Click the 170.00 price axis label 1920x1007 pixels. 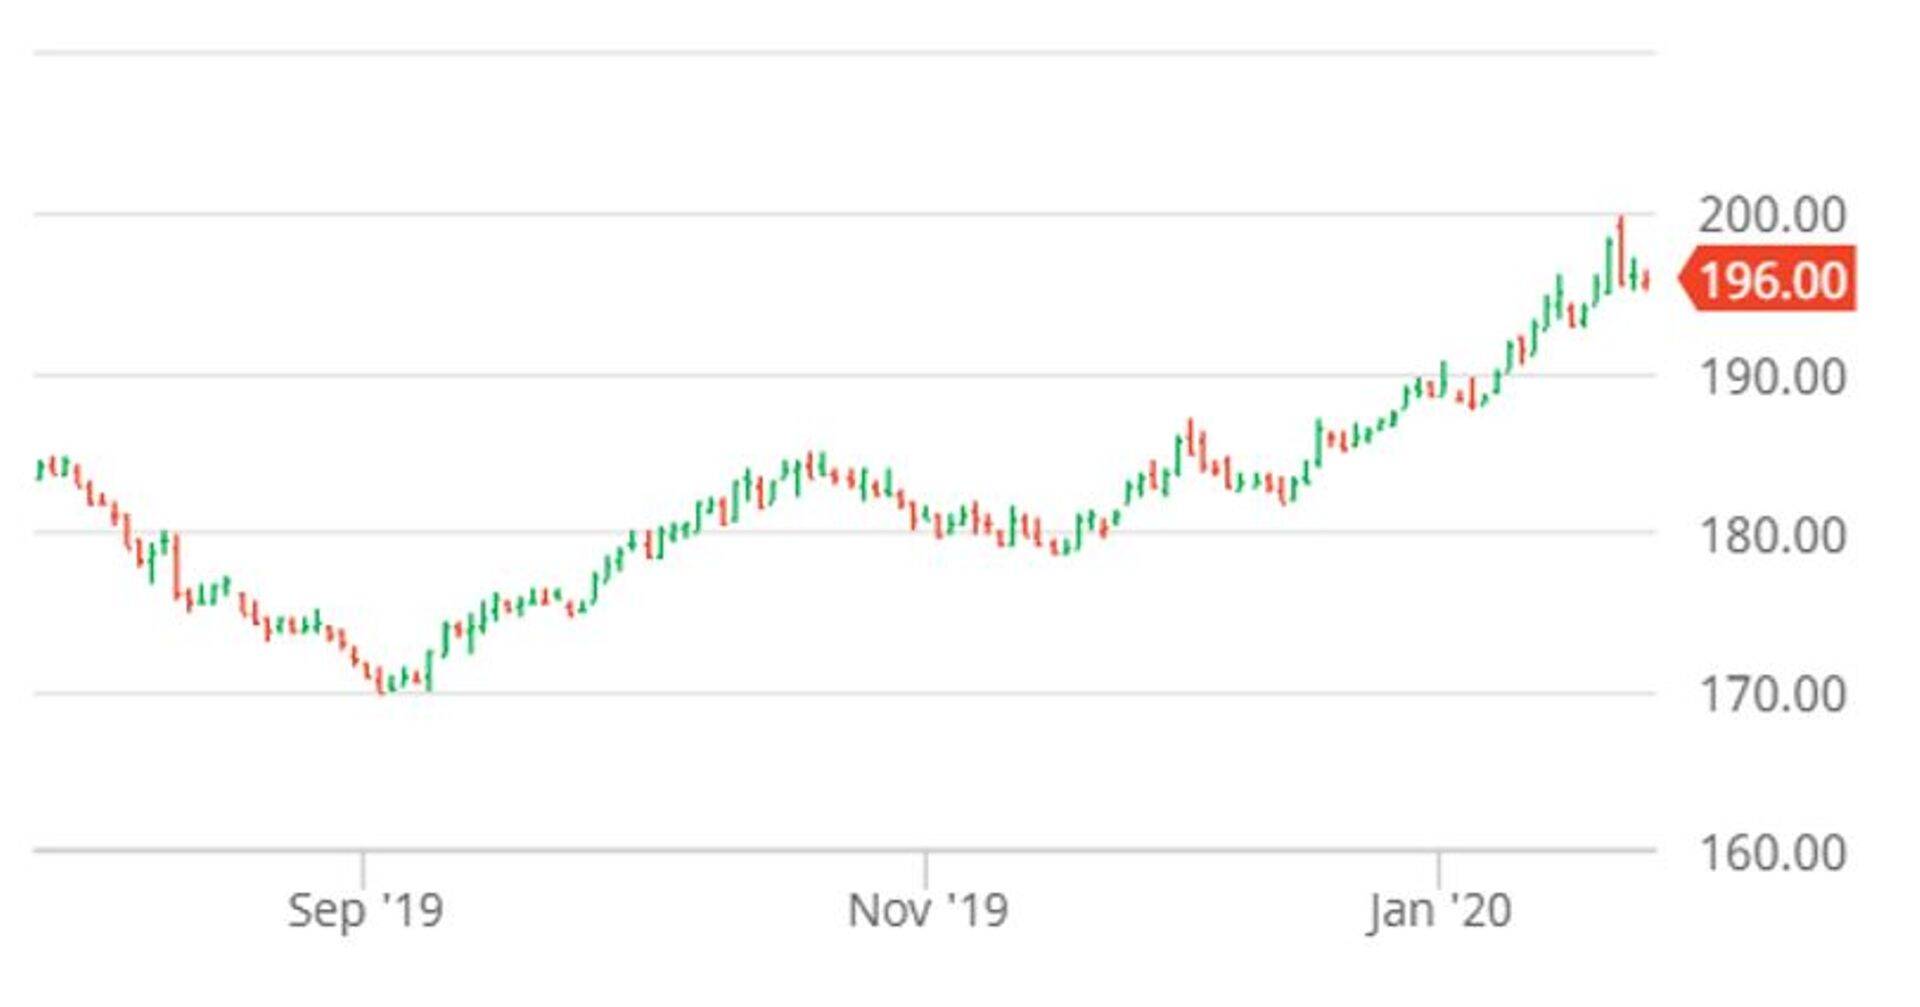[1771, 695]
